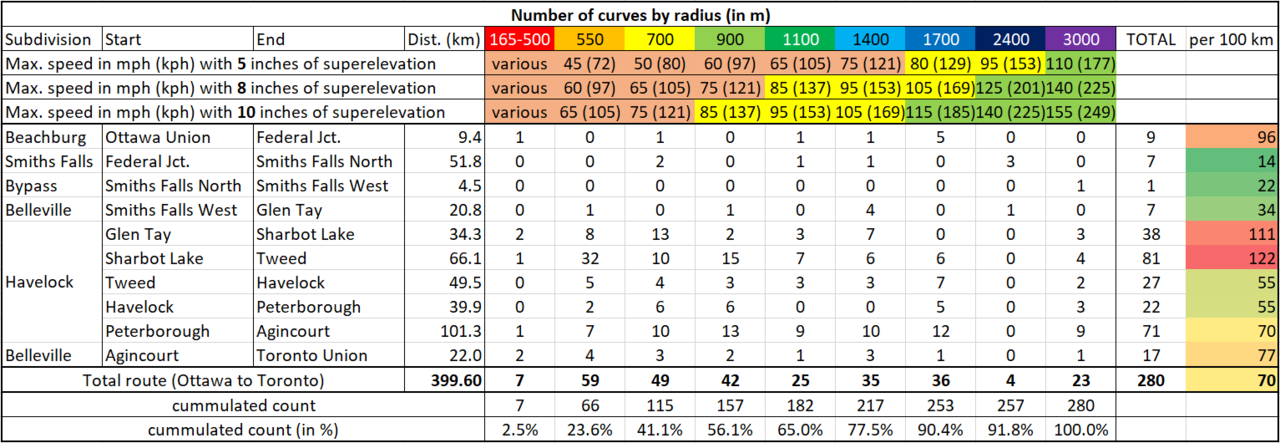Select the green 1100 radius header cell
Viewport: 1280px width, 443px height.
[x=800, y=40]
